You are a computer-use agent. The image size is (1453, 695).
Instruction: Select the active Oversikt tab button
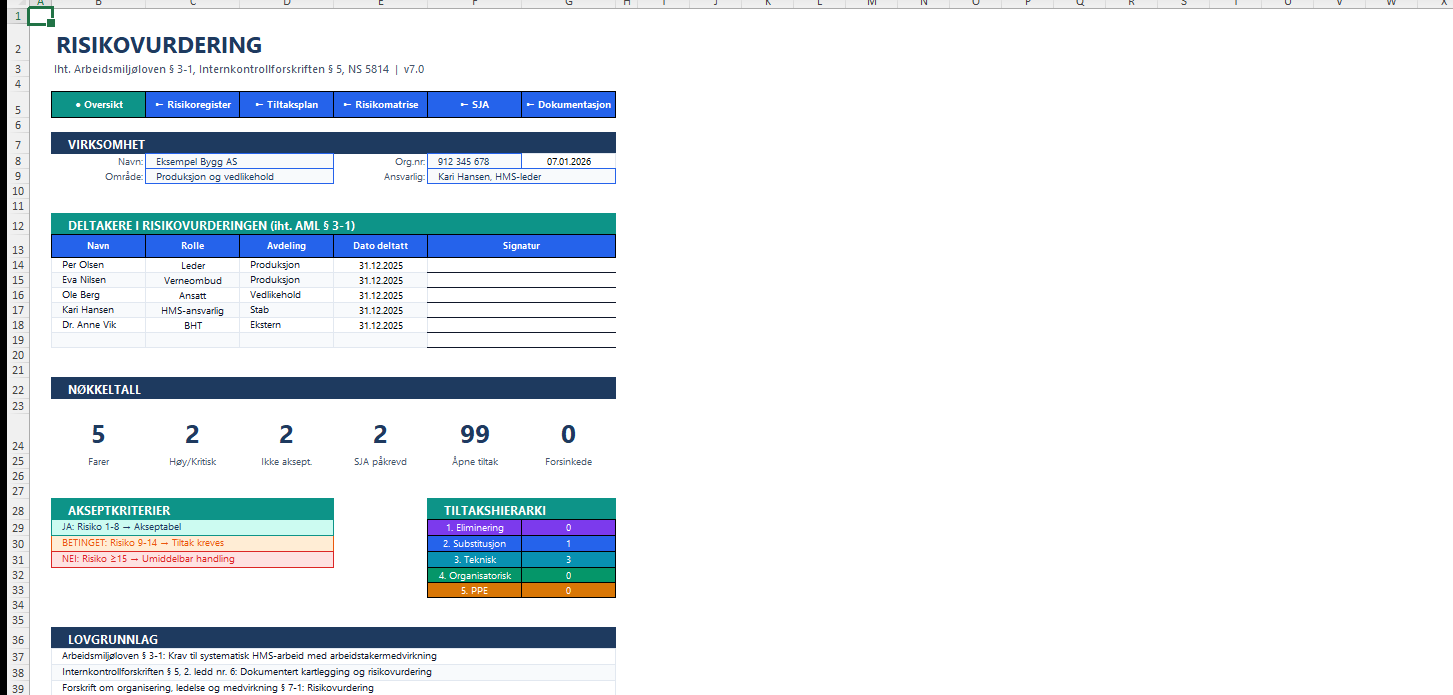click(98, 105)
